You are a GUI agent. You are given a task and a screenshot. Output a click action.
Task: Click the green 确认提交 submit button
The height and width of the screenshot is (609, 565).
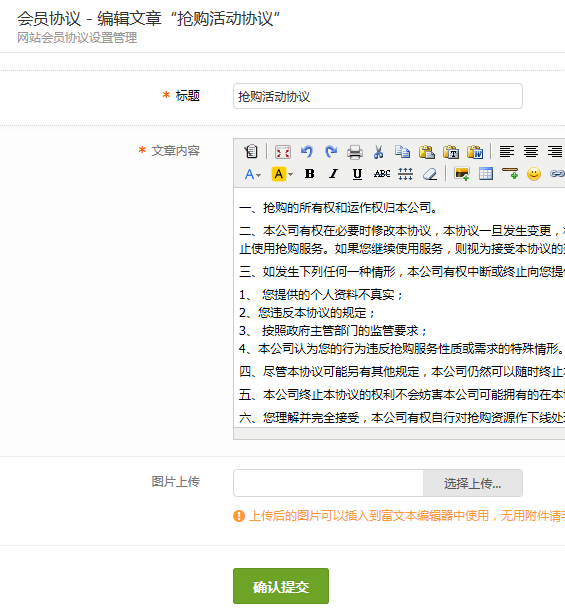[281, 586]
